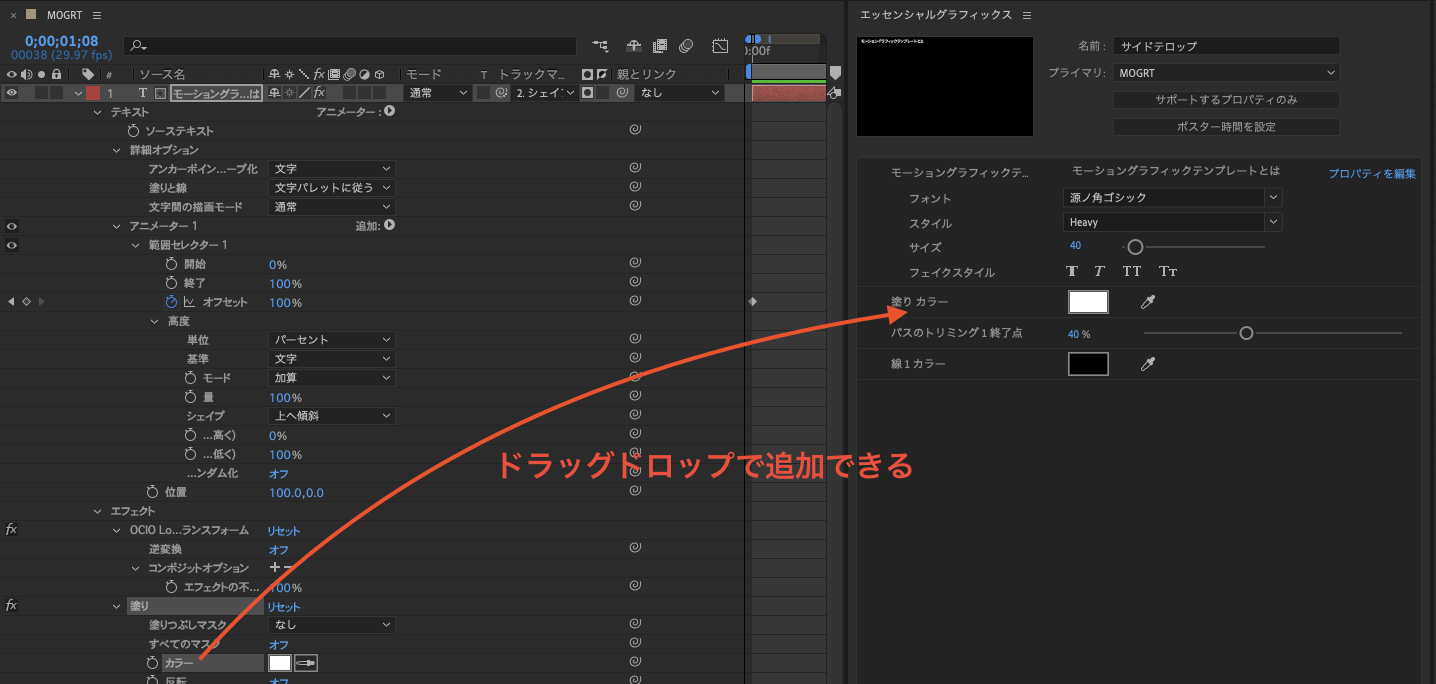The height and width of the screenshot is (684, 1436).
Task: Open the モード 通常 blending dropdown on layer 1
Action: (x=437, y=92)
